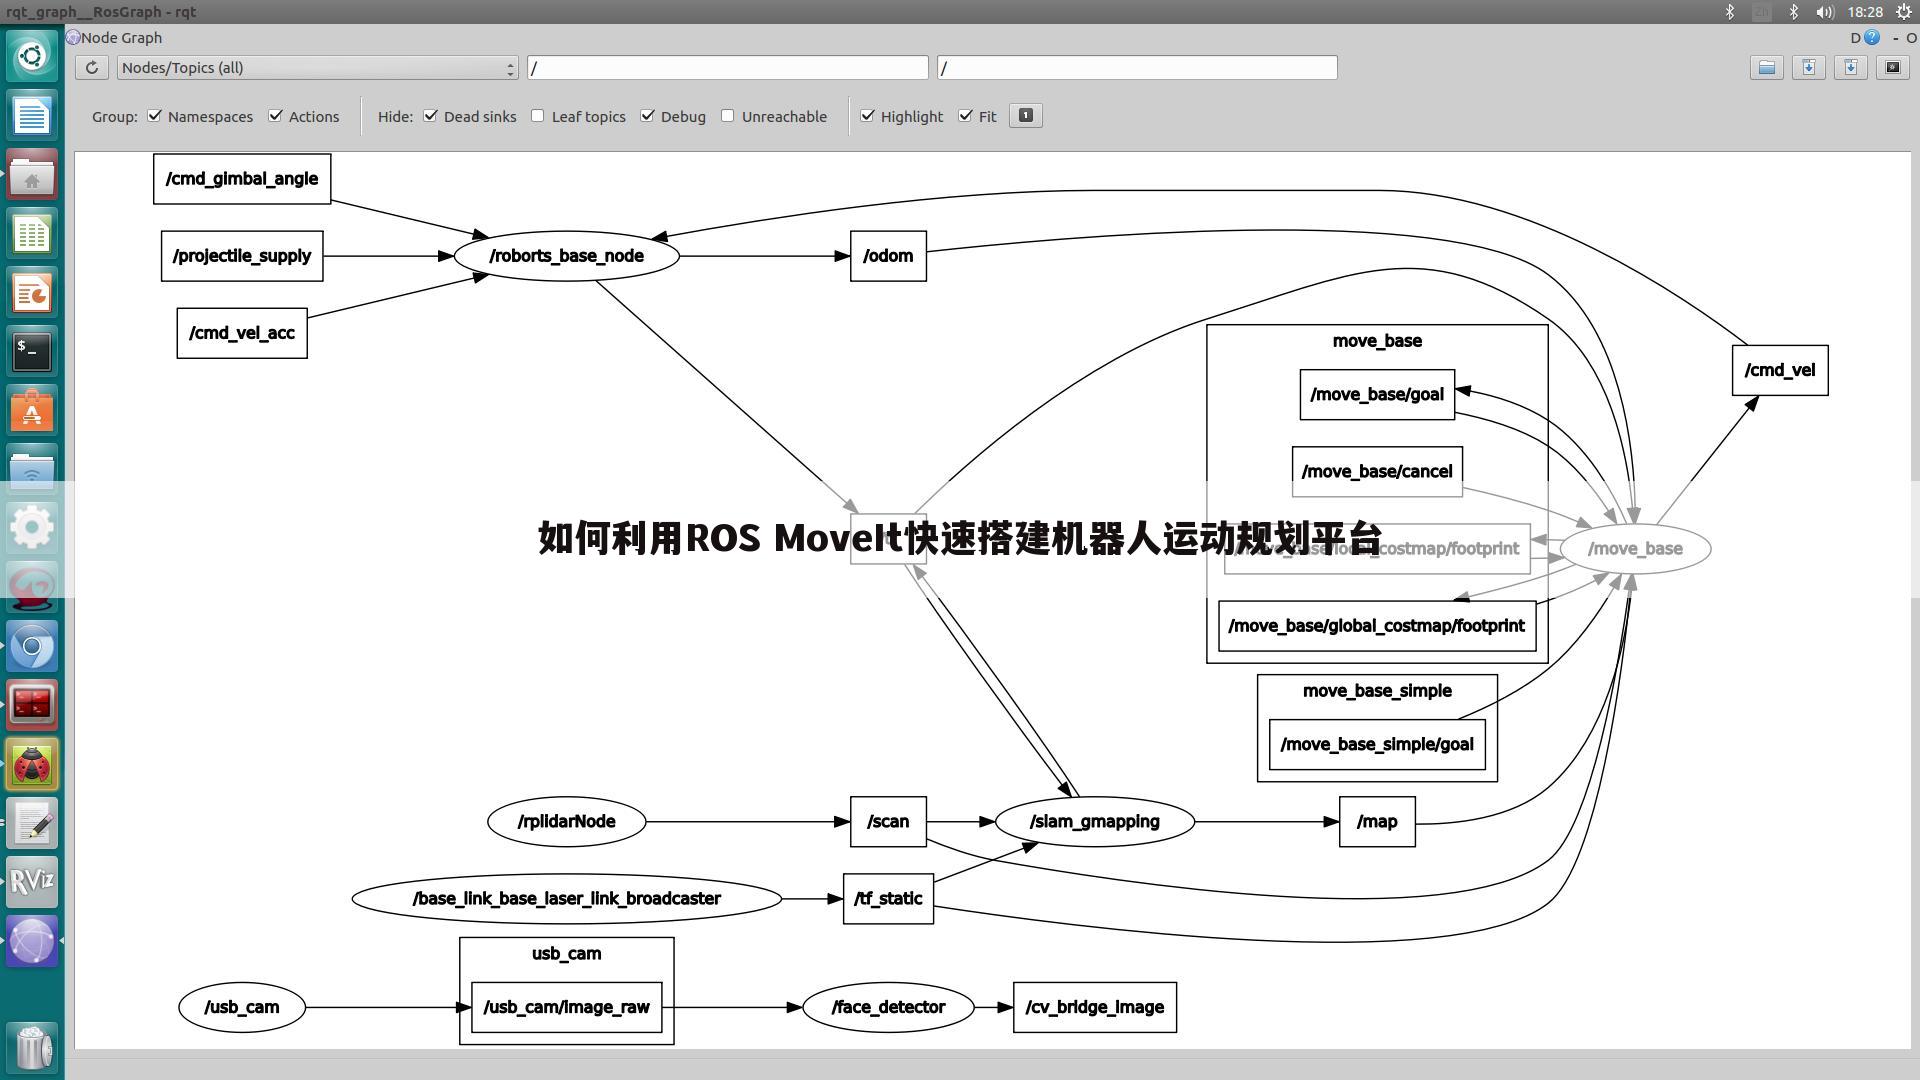Viewport: 1920px width, 1080px height.
Task: Click the help question mark dropdown
Action: point(1872,37)
